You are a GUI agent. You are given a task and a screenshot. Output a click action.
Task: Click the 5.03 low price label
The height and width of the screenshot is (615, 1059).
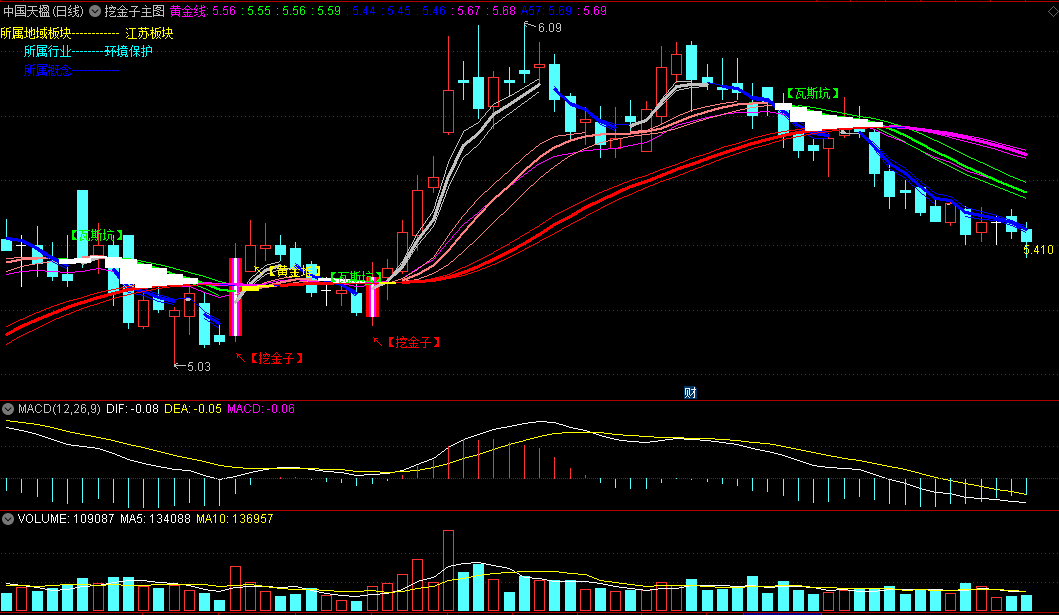(x=199, y=367)
